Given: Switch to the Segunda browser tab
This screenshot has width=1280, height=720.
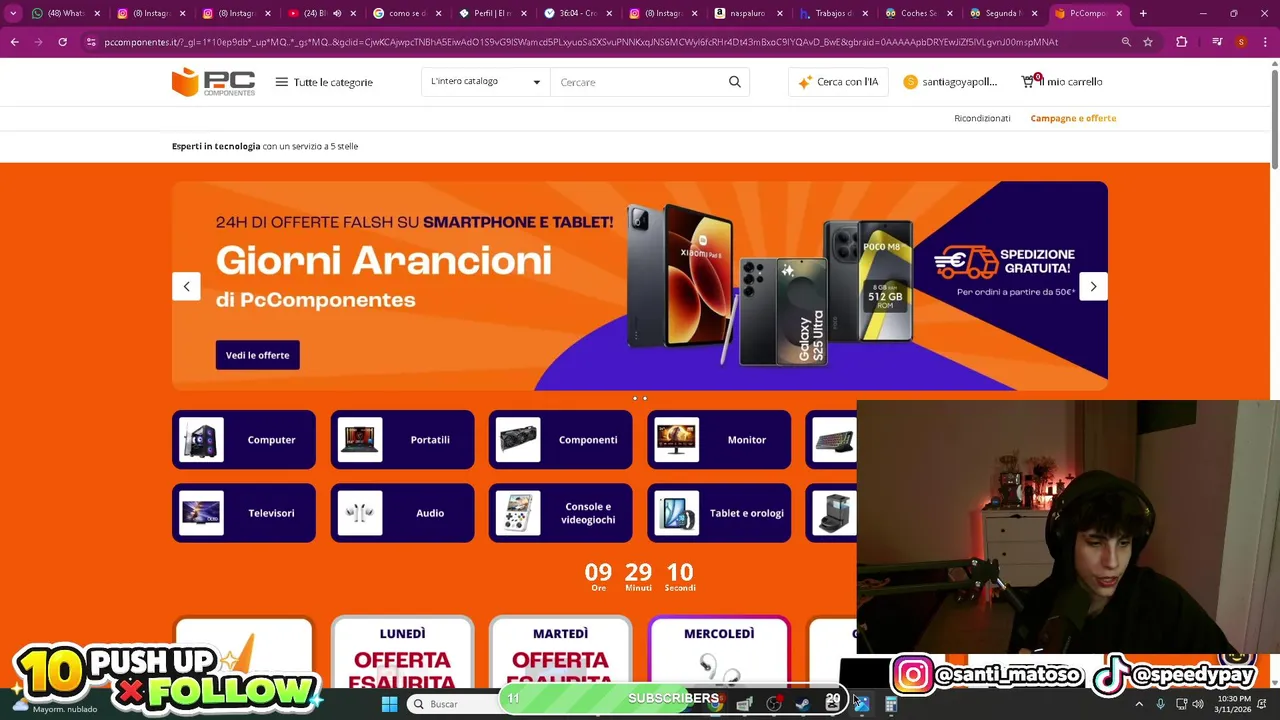Looking at the screenshot, I should tap(1000, 13).
